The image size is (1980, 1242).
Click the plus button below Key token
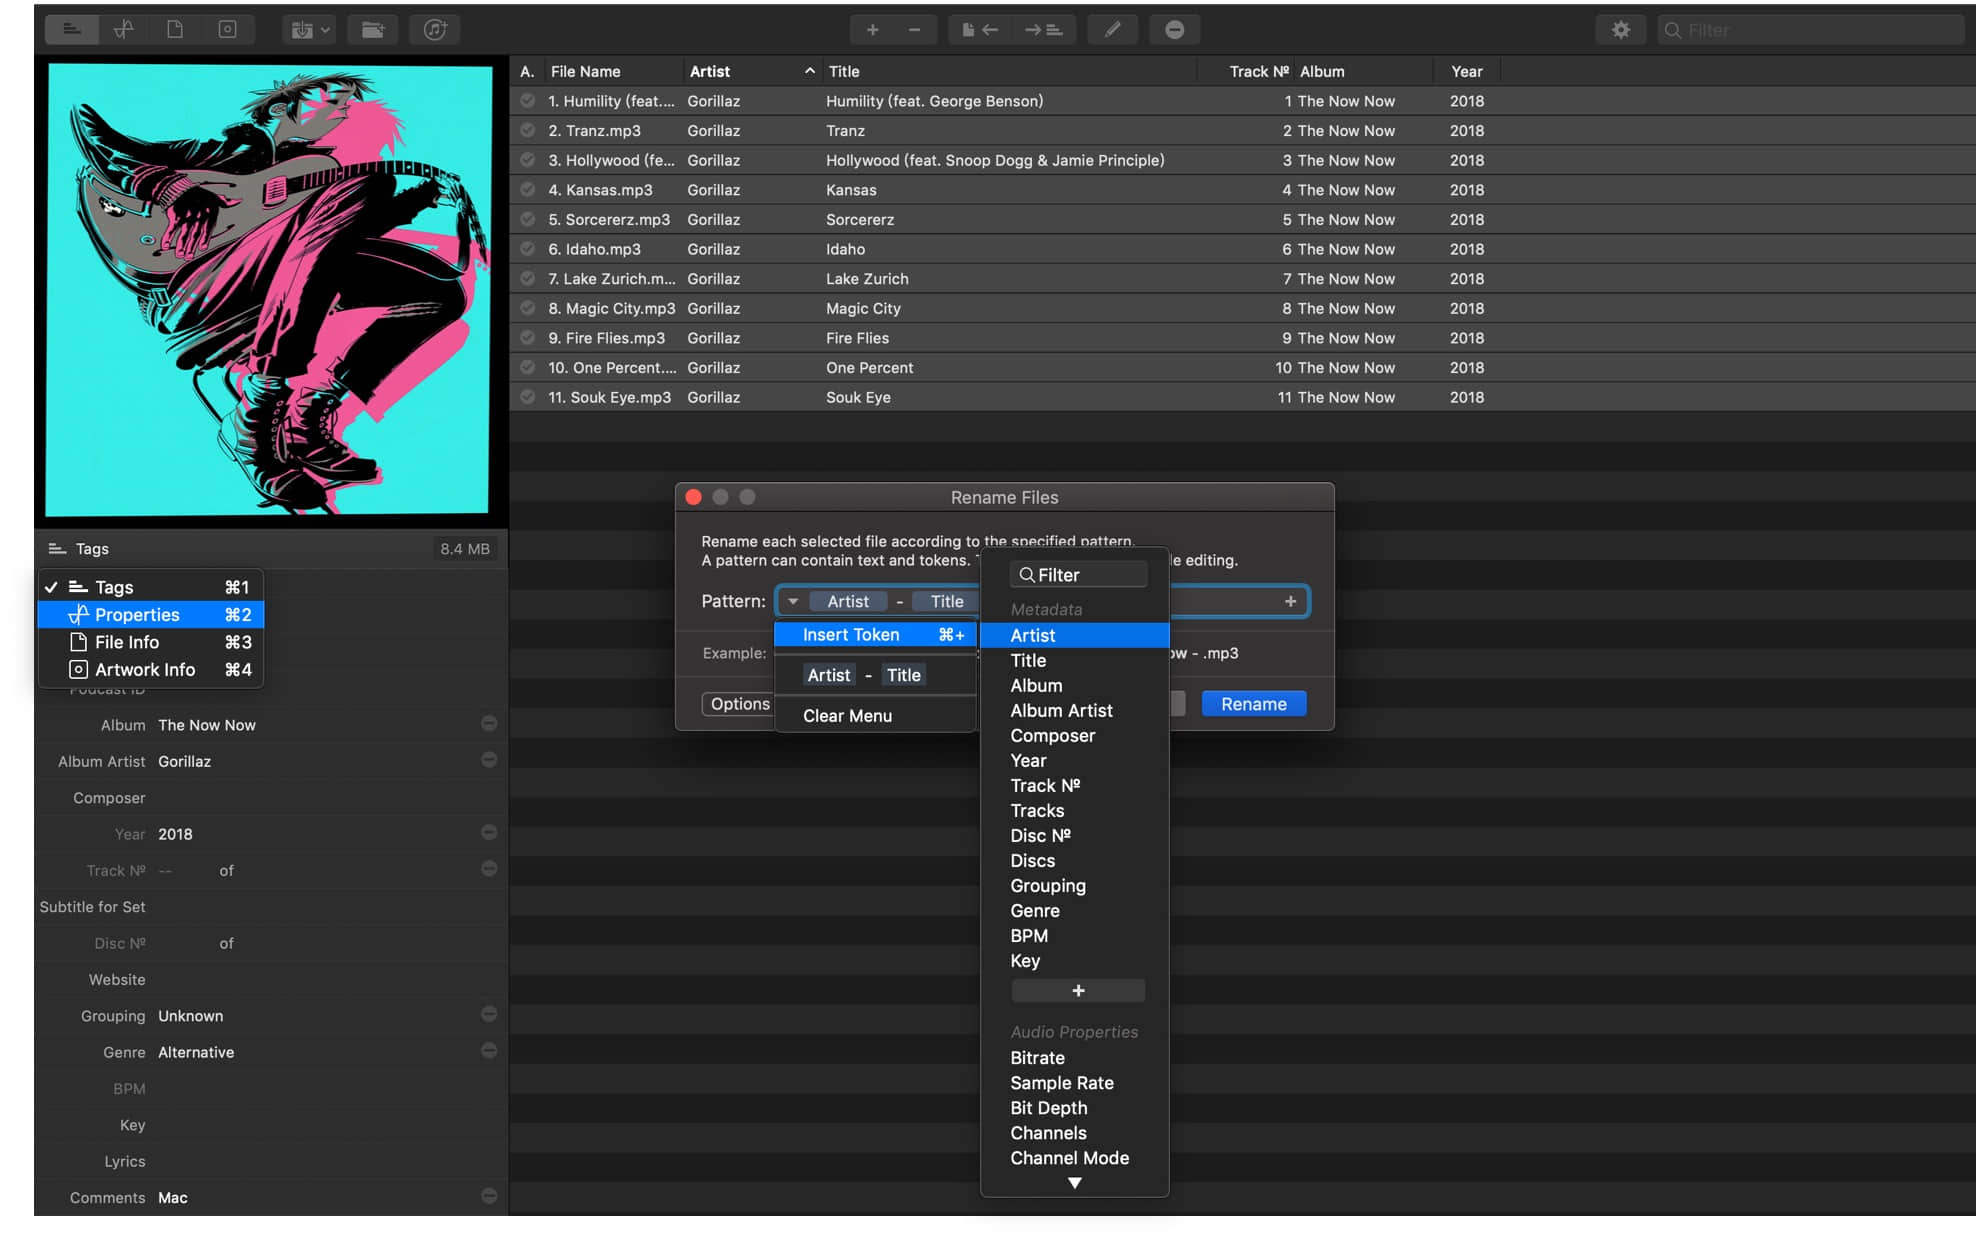click(1078, 991)
